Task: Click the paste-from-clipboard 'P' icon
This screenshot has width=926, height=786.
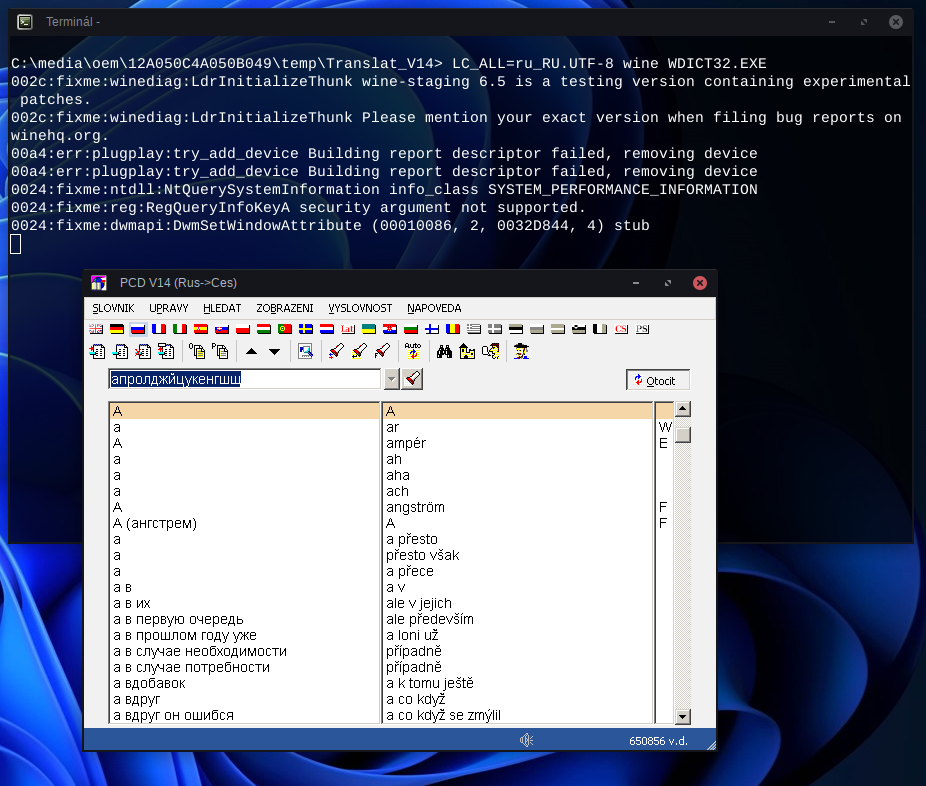Action: pos(220,352)
